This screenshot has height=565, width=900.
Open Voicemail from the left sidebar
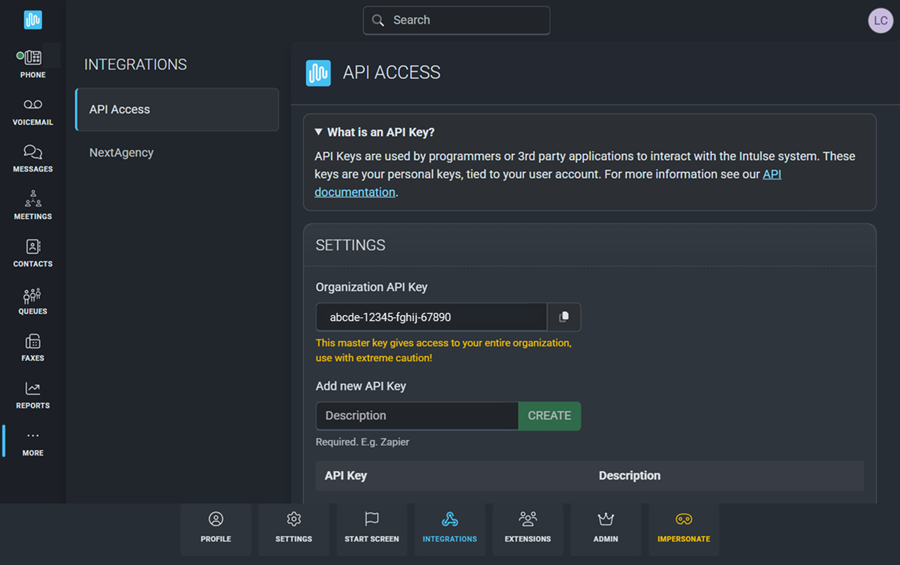32,111
